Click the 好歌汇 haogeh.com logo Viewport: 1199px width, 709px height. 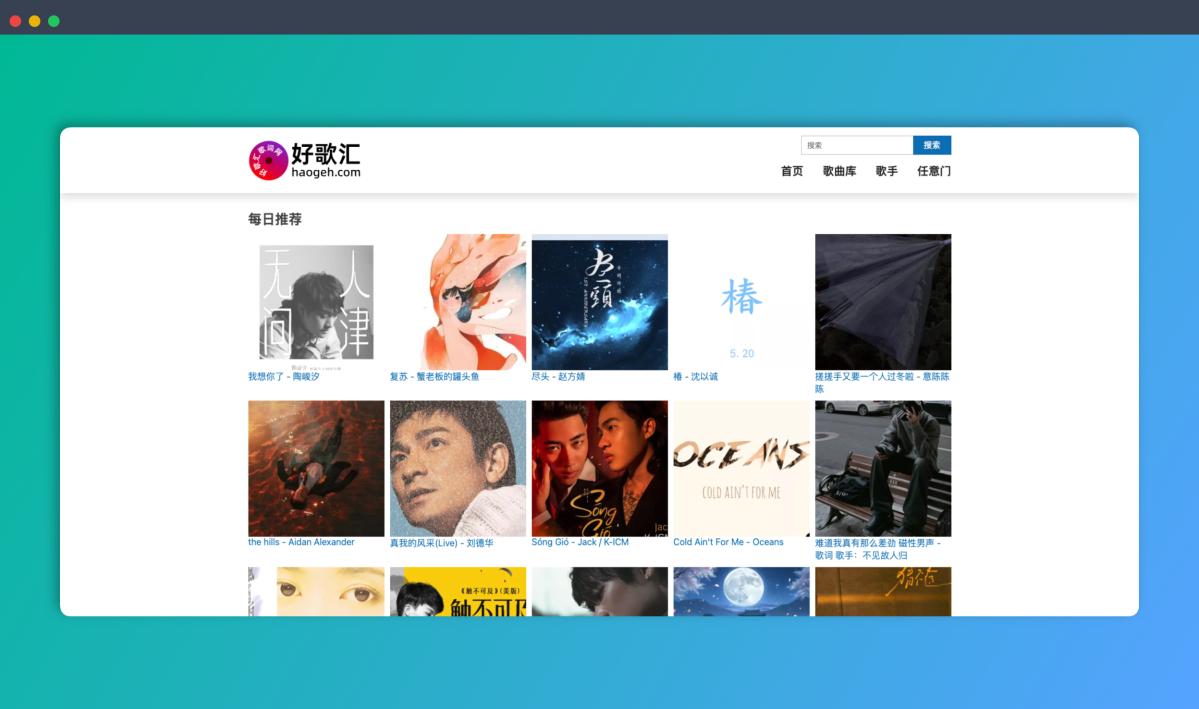(304, 160)
